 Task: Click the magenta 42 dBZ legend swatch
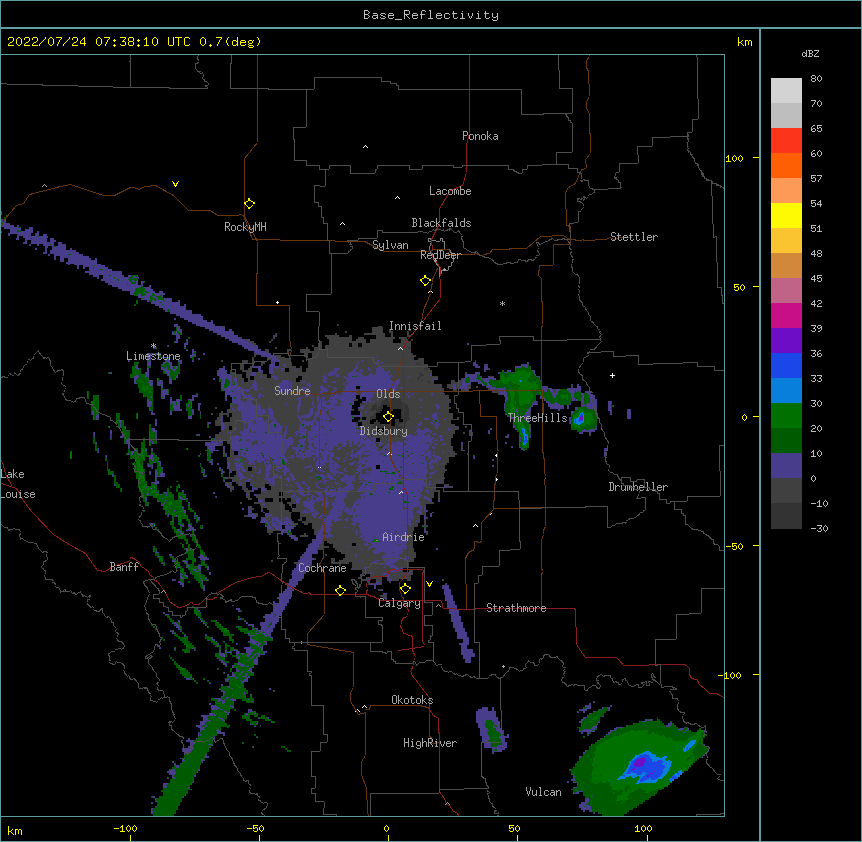[786, 315]
